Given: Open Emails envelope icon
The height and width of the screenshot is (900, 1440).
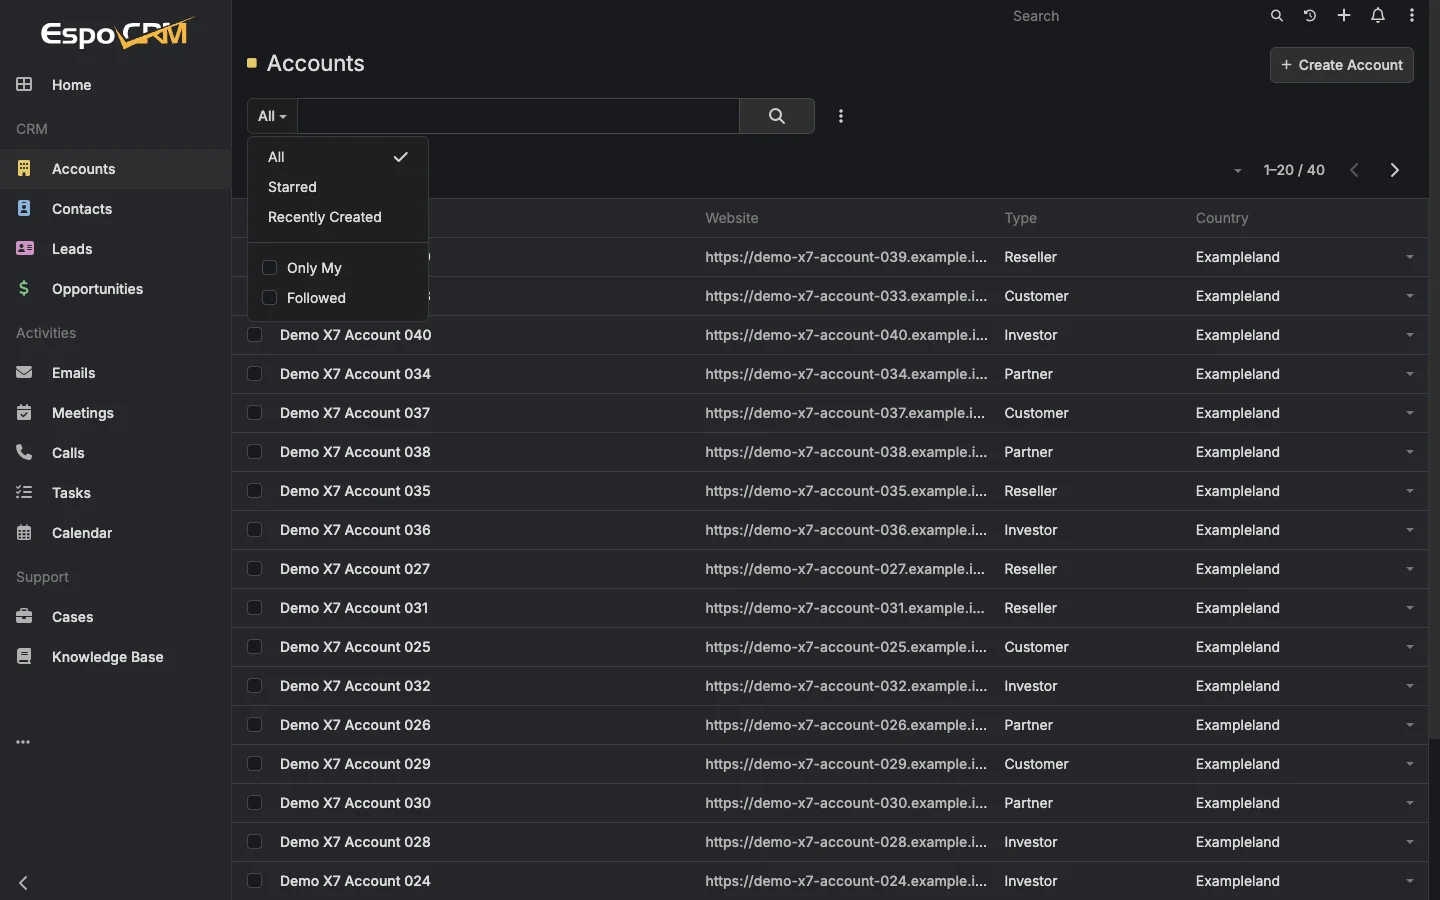Looking at the screenshot, I should tap(24, 373).
